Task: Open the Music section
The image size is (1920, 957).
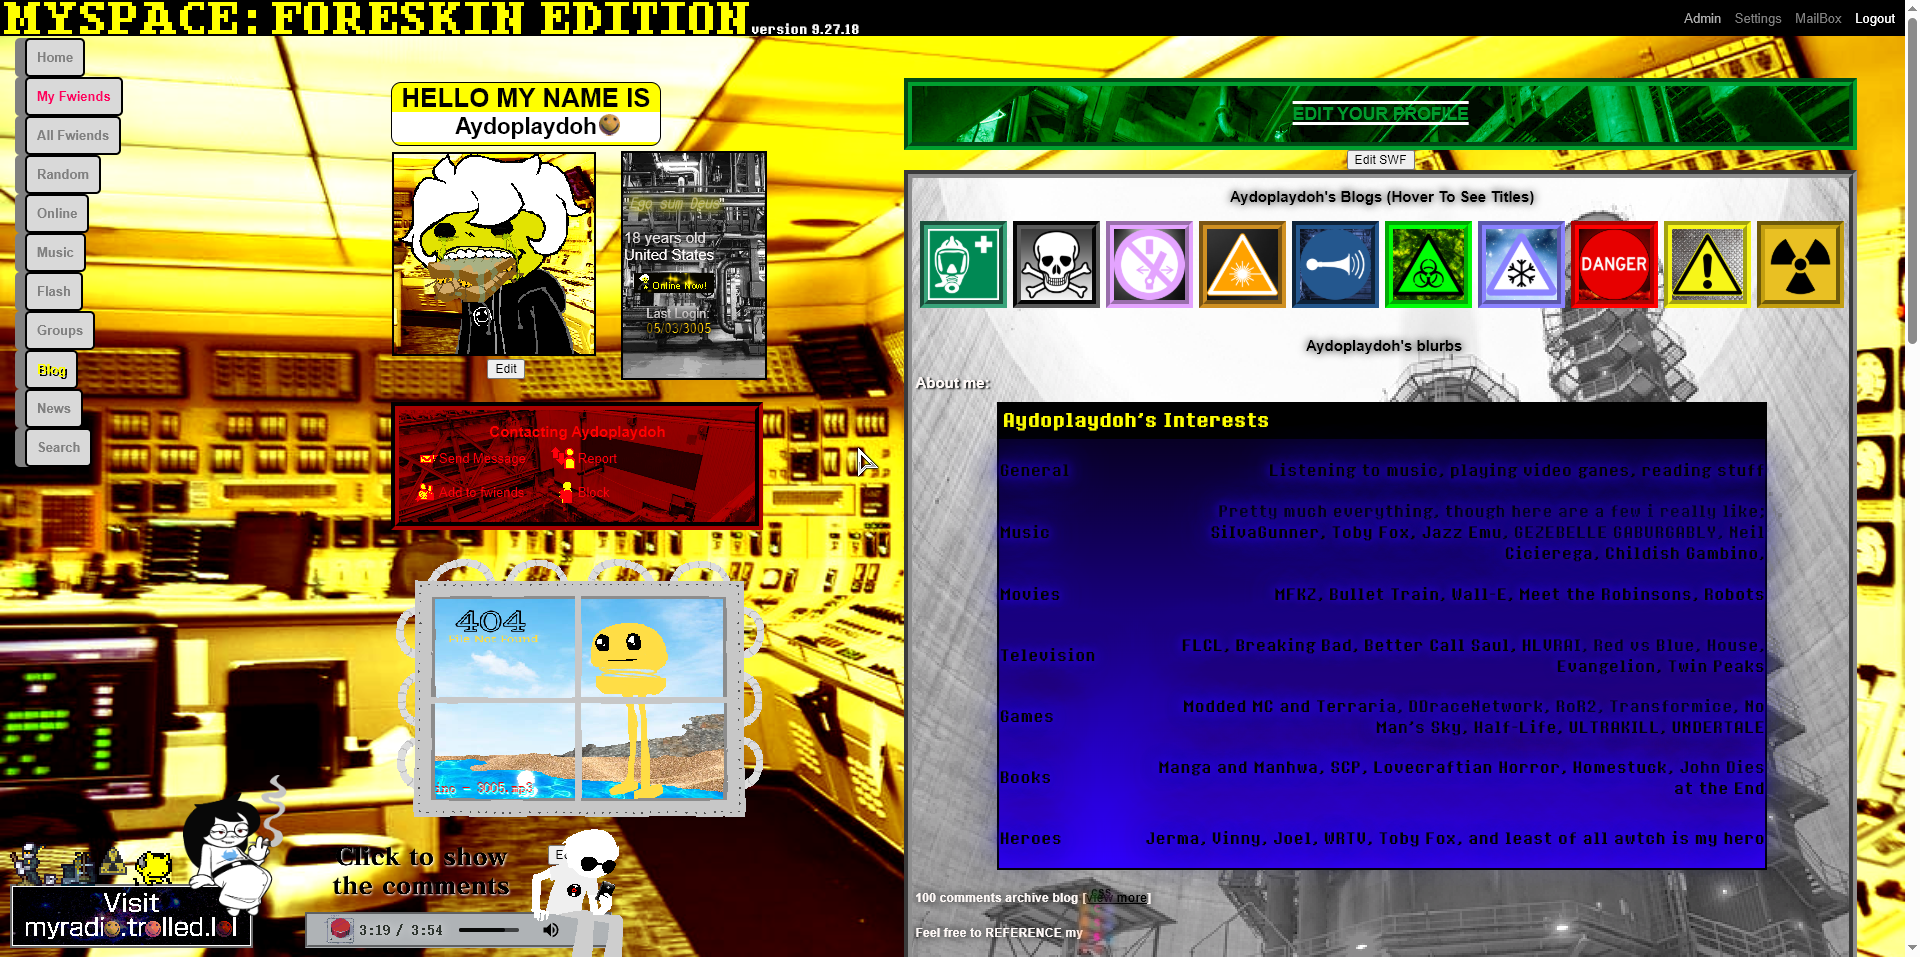Action: tap(55, 252)
